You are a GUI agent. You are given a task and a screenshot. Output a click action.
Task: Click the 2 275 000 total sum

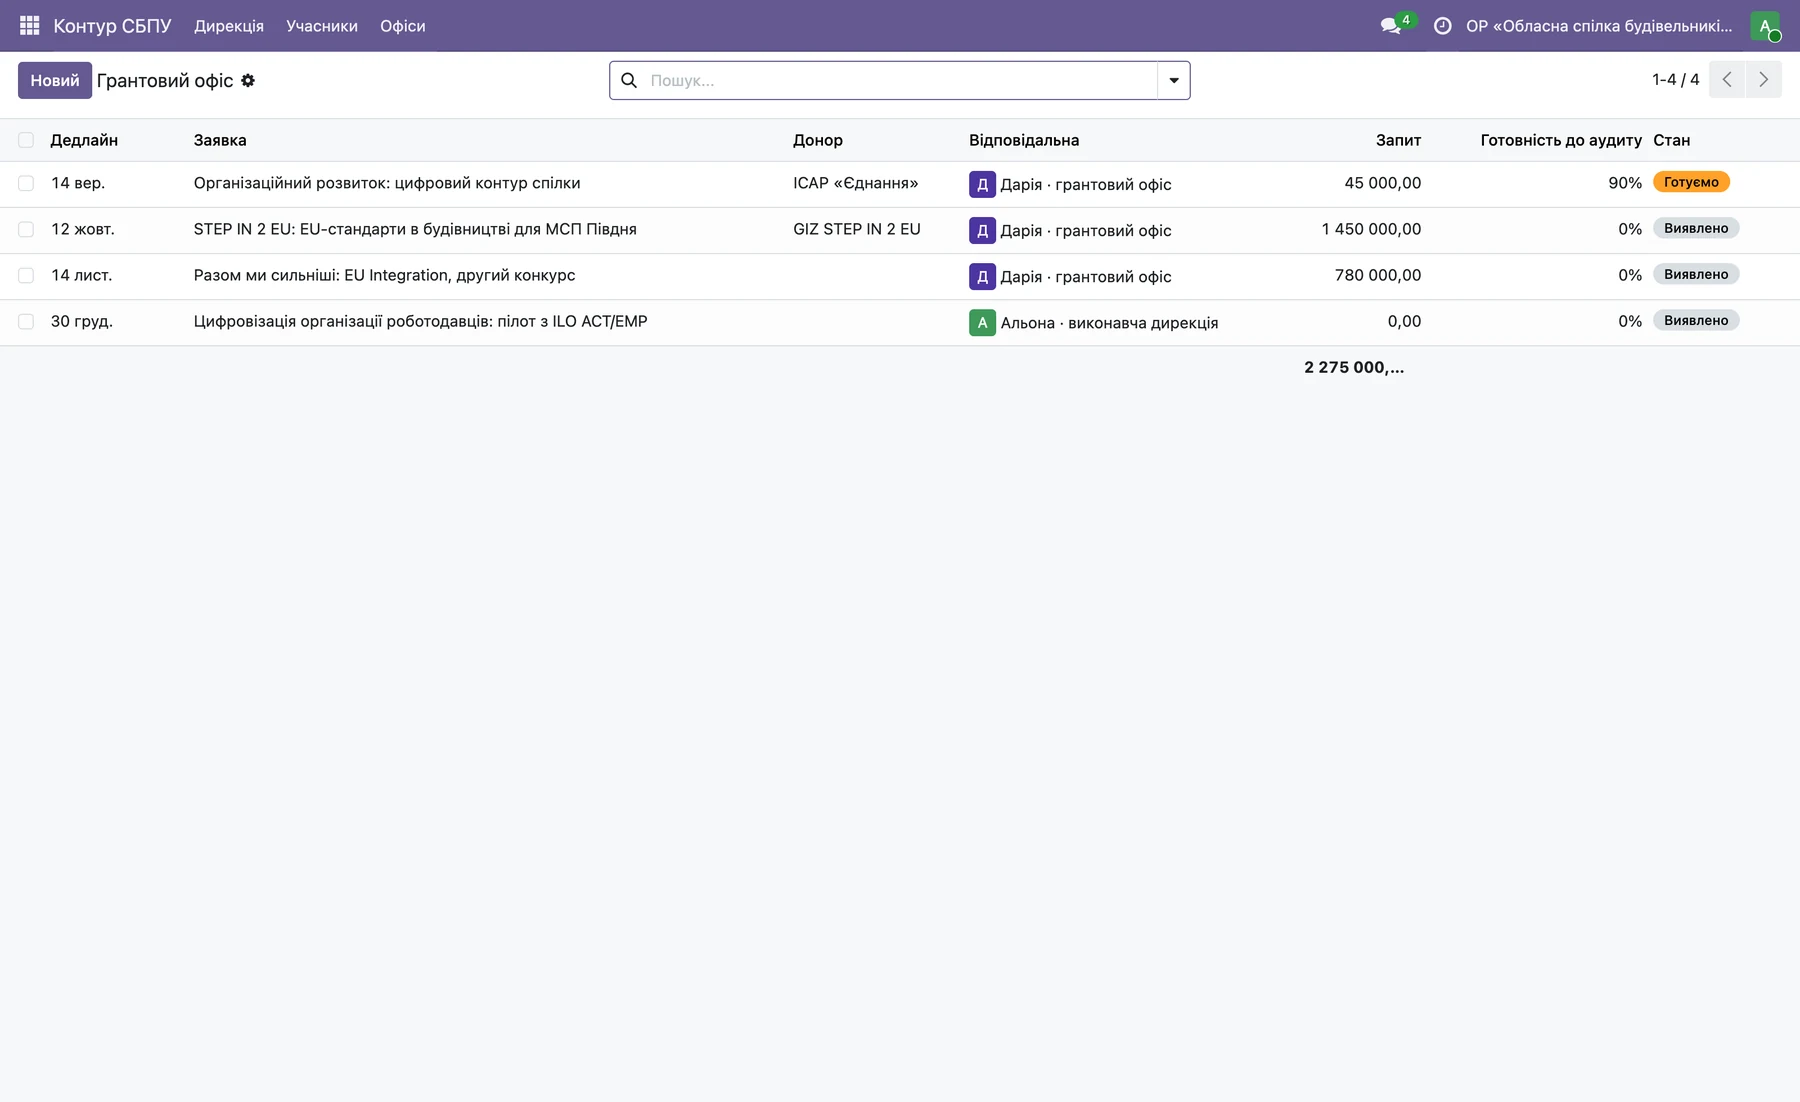tap(1354, 367)
